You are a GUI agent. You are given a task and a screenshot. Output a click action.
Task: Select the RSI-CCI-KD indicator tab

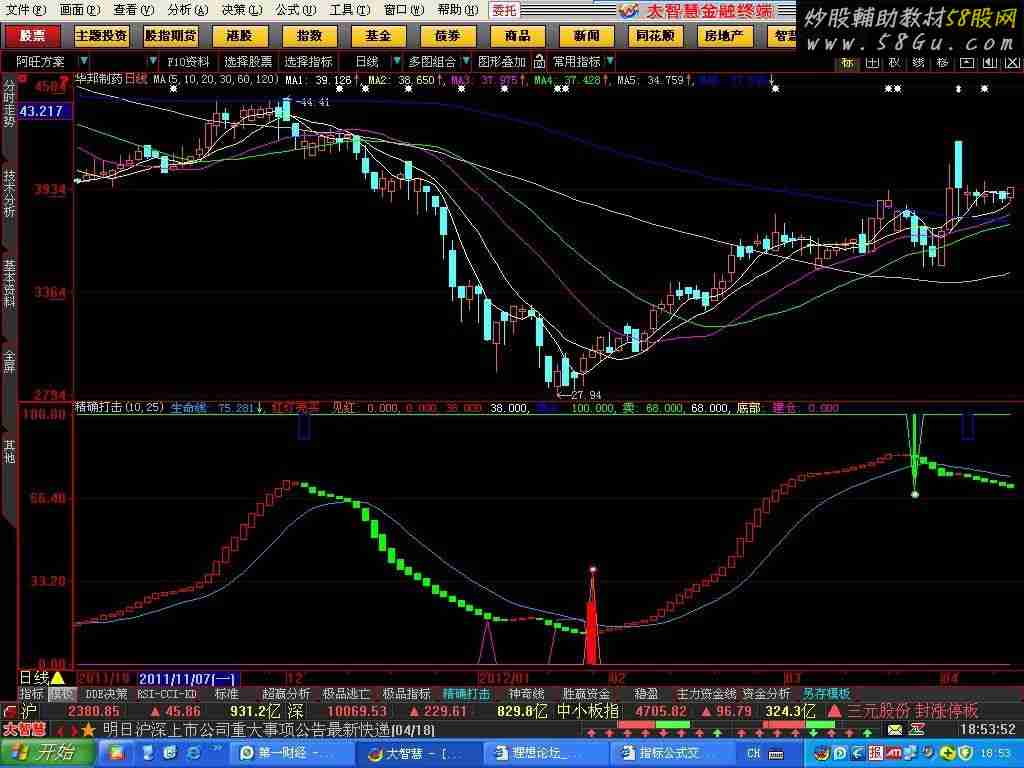pos(167,694)
